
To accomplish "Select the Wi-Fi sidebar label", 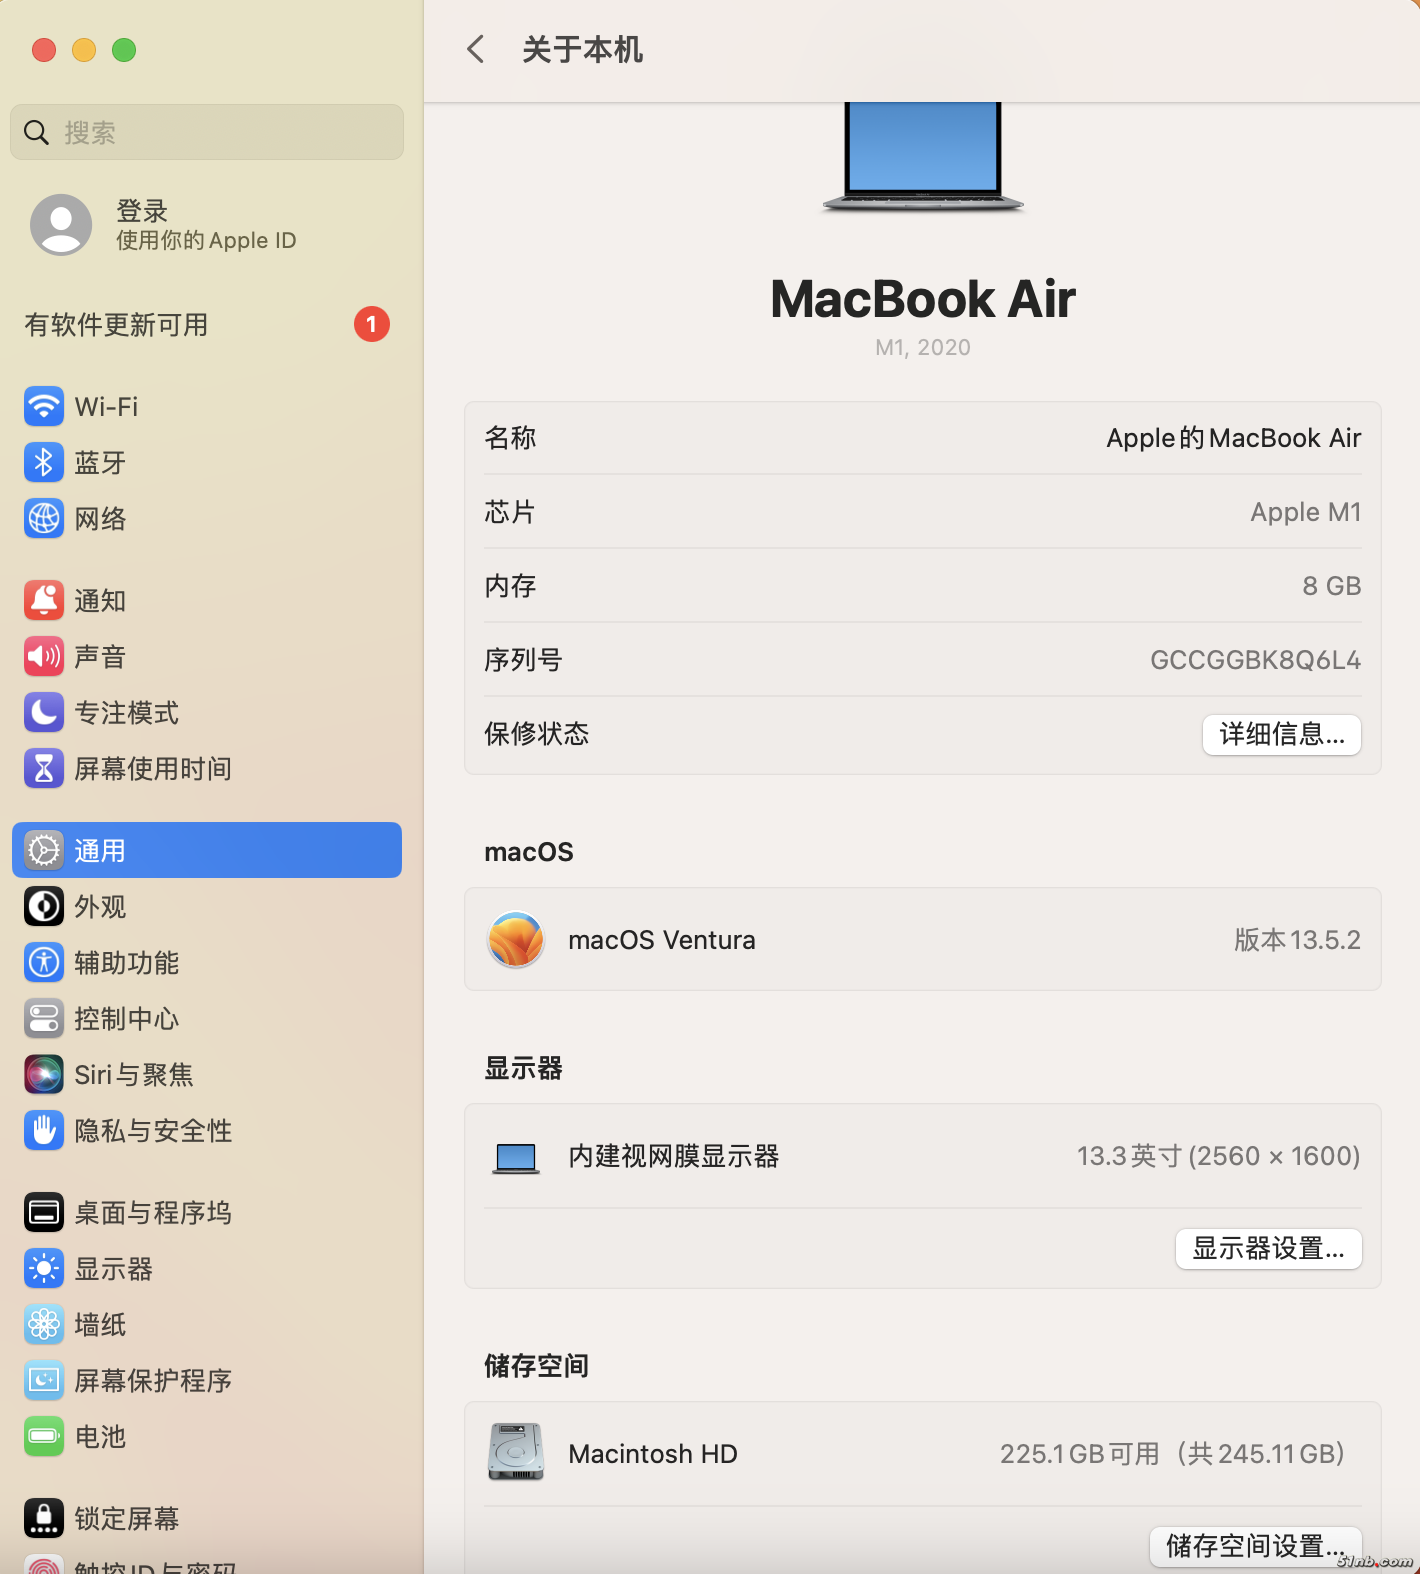I will (x=106, y=407).
